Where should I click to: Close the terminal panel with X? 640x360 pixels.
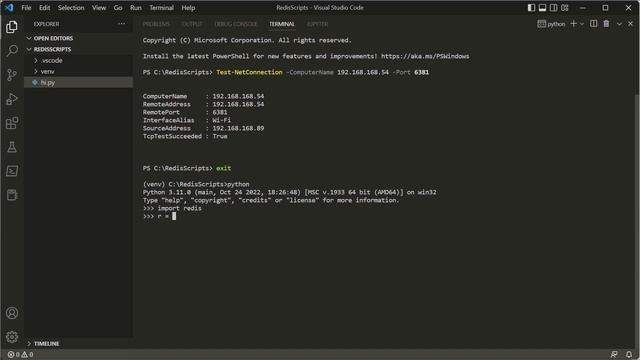pos(630,24)
